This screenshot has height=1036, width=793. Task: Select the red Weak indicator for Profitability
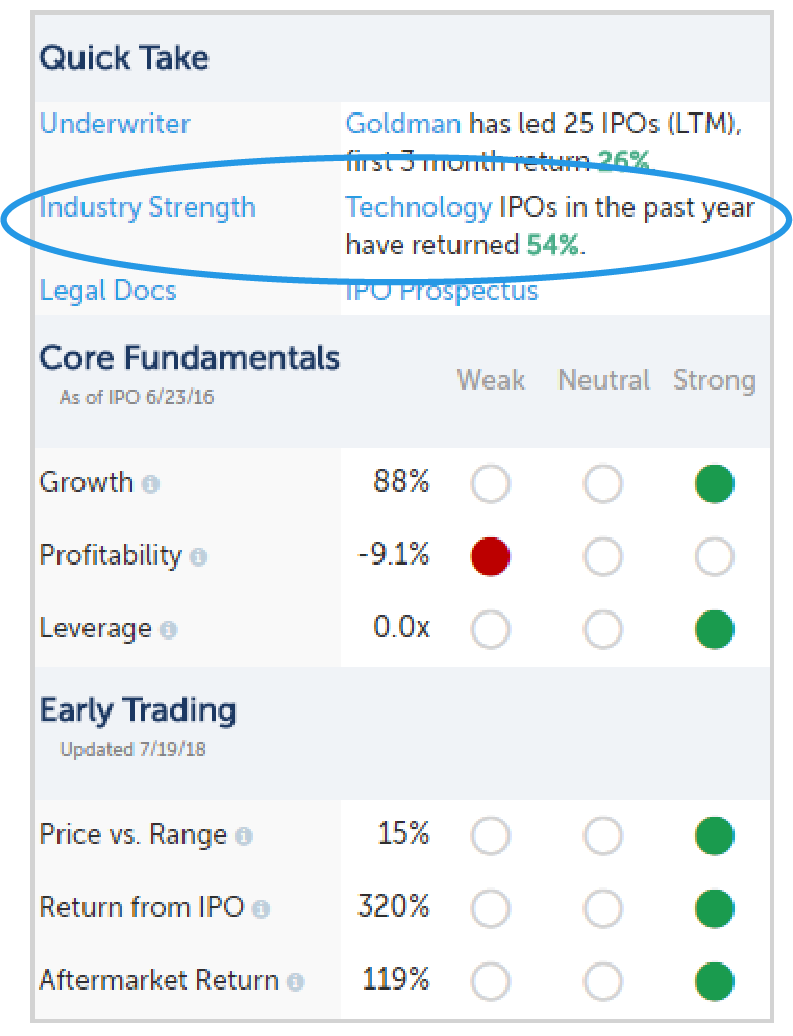point(490,556)
